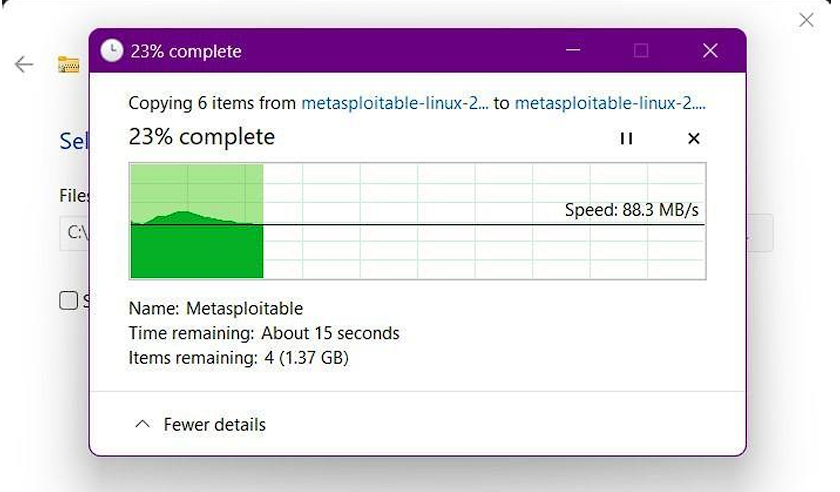Image resolution: width=840 pixels, height=492 pixels.
Task: Cancel the copy with the X beside pause
Action: [694, 138]
